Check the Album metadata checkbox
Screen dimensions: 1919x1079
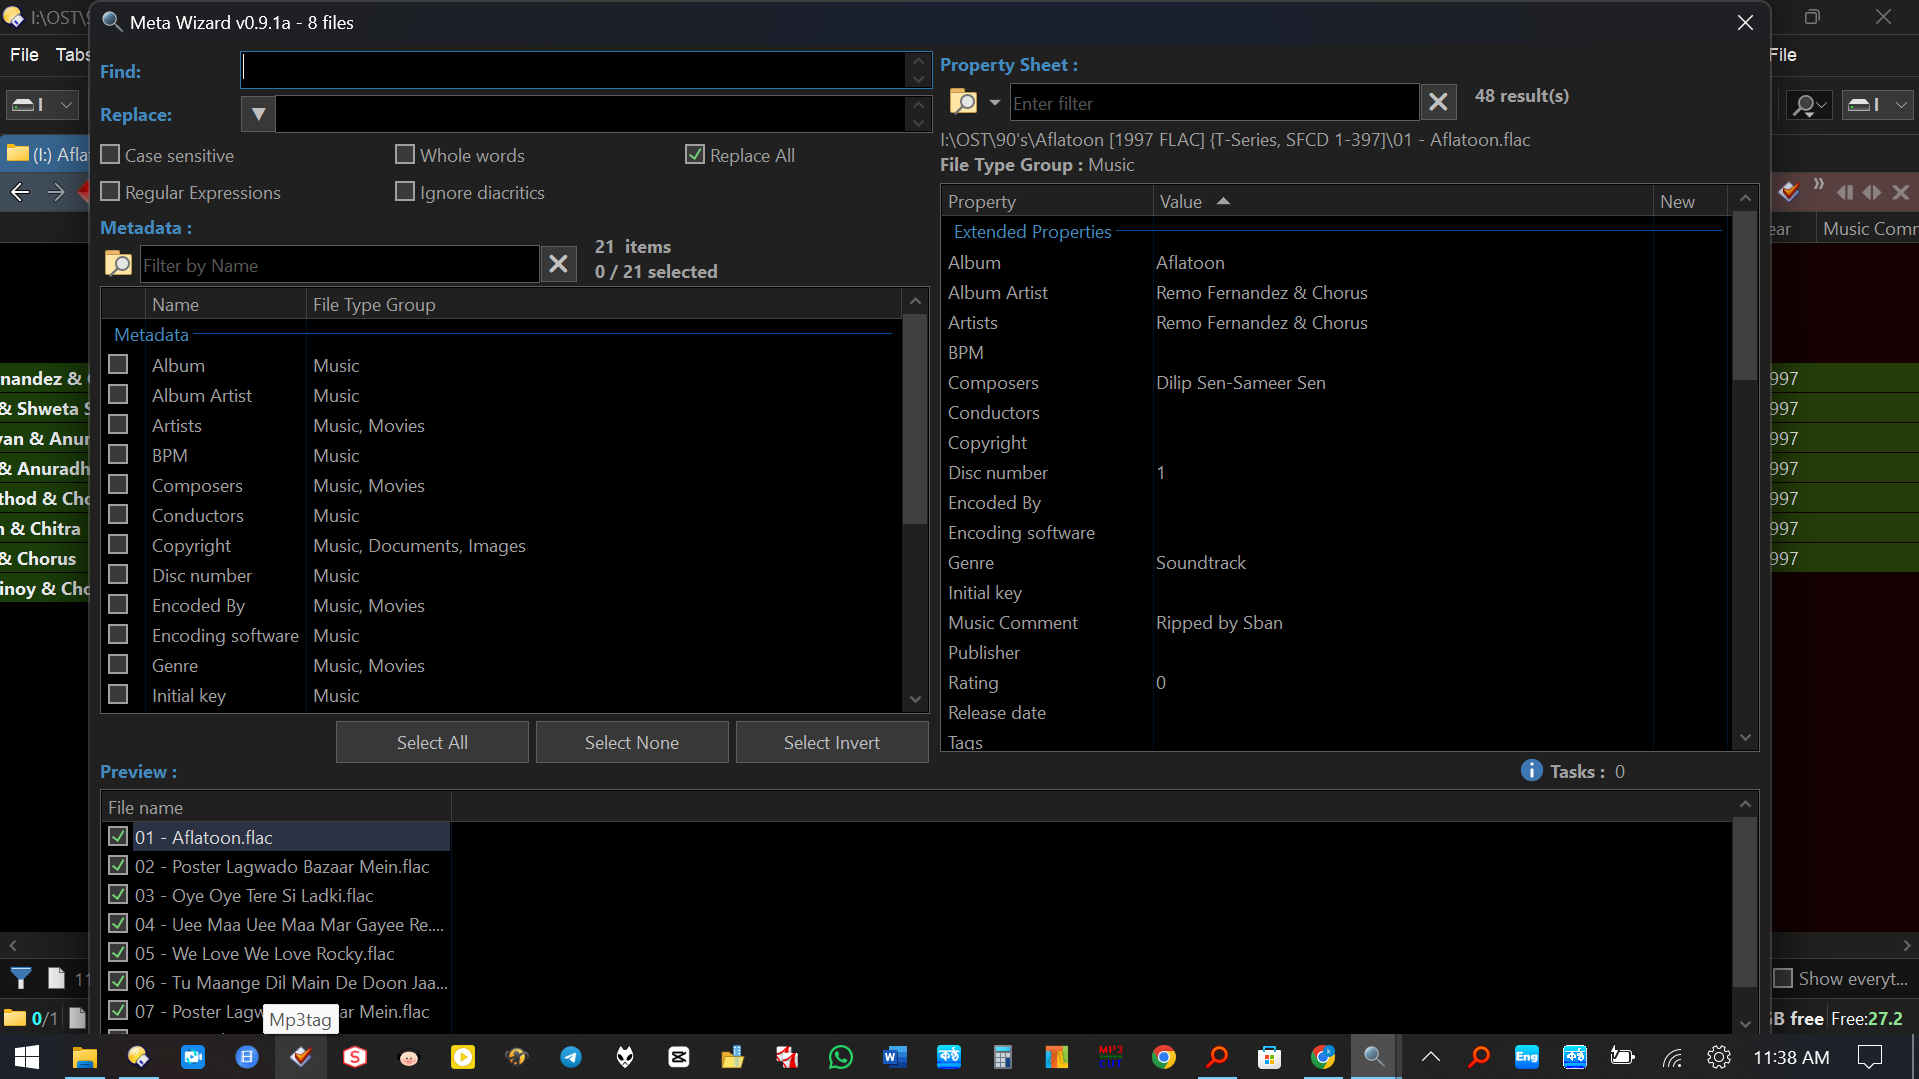click(118, 364)
